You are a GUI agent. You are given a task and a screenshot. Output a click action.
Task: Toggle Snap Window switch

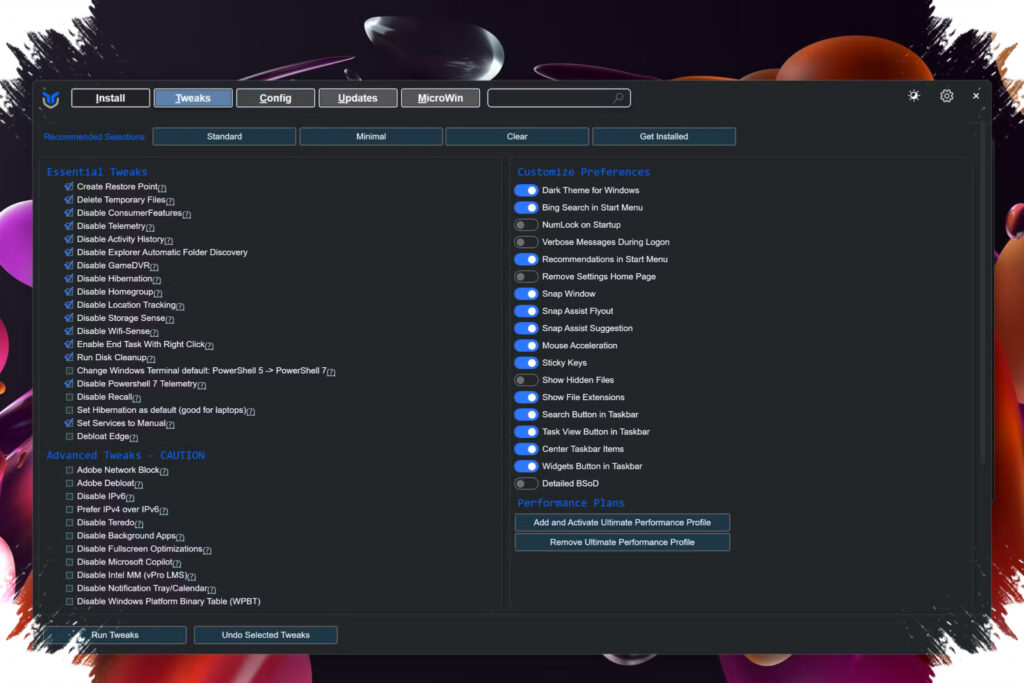pos(526,294)
